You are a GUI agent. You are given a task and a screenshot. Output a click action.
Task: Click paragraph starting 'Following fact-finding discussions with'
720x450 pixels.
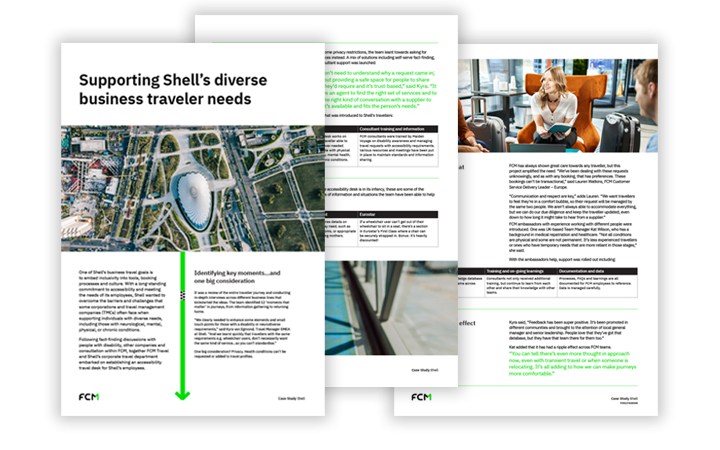pyautogui.click(x=124, y=354)
